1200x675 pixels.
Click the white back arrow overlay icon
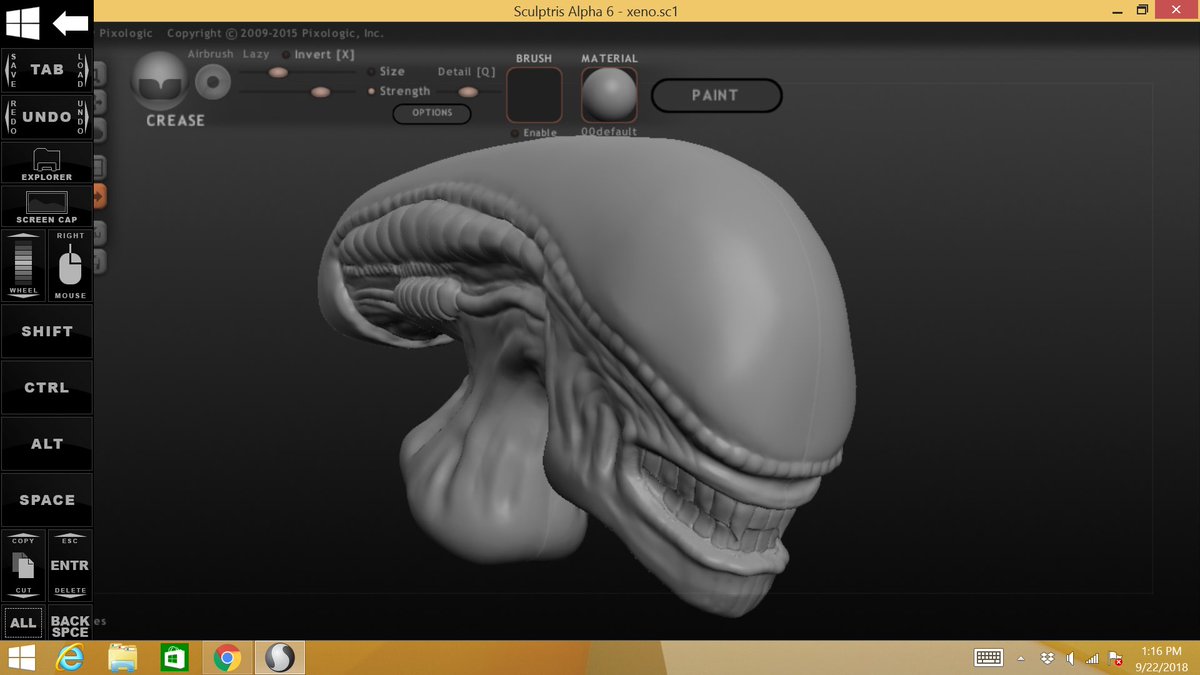point(70,22)
